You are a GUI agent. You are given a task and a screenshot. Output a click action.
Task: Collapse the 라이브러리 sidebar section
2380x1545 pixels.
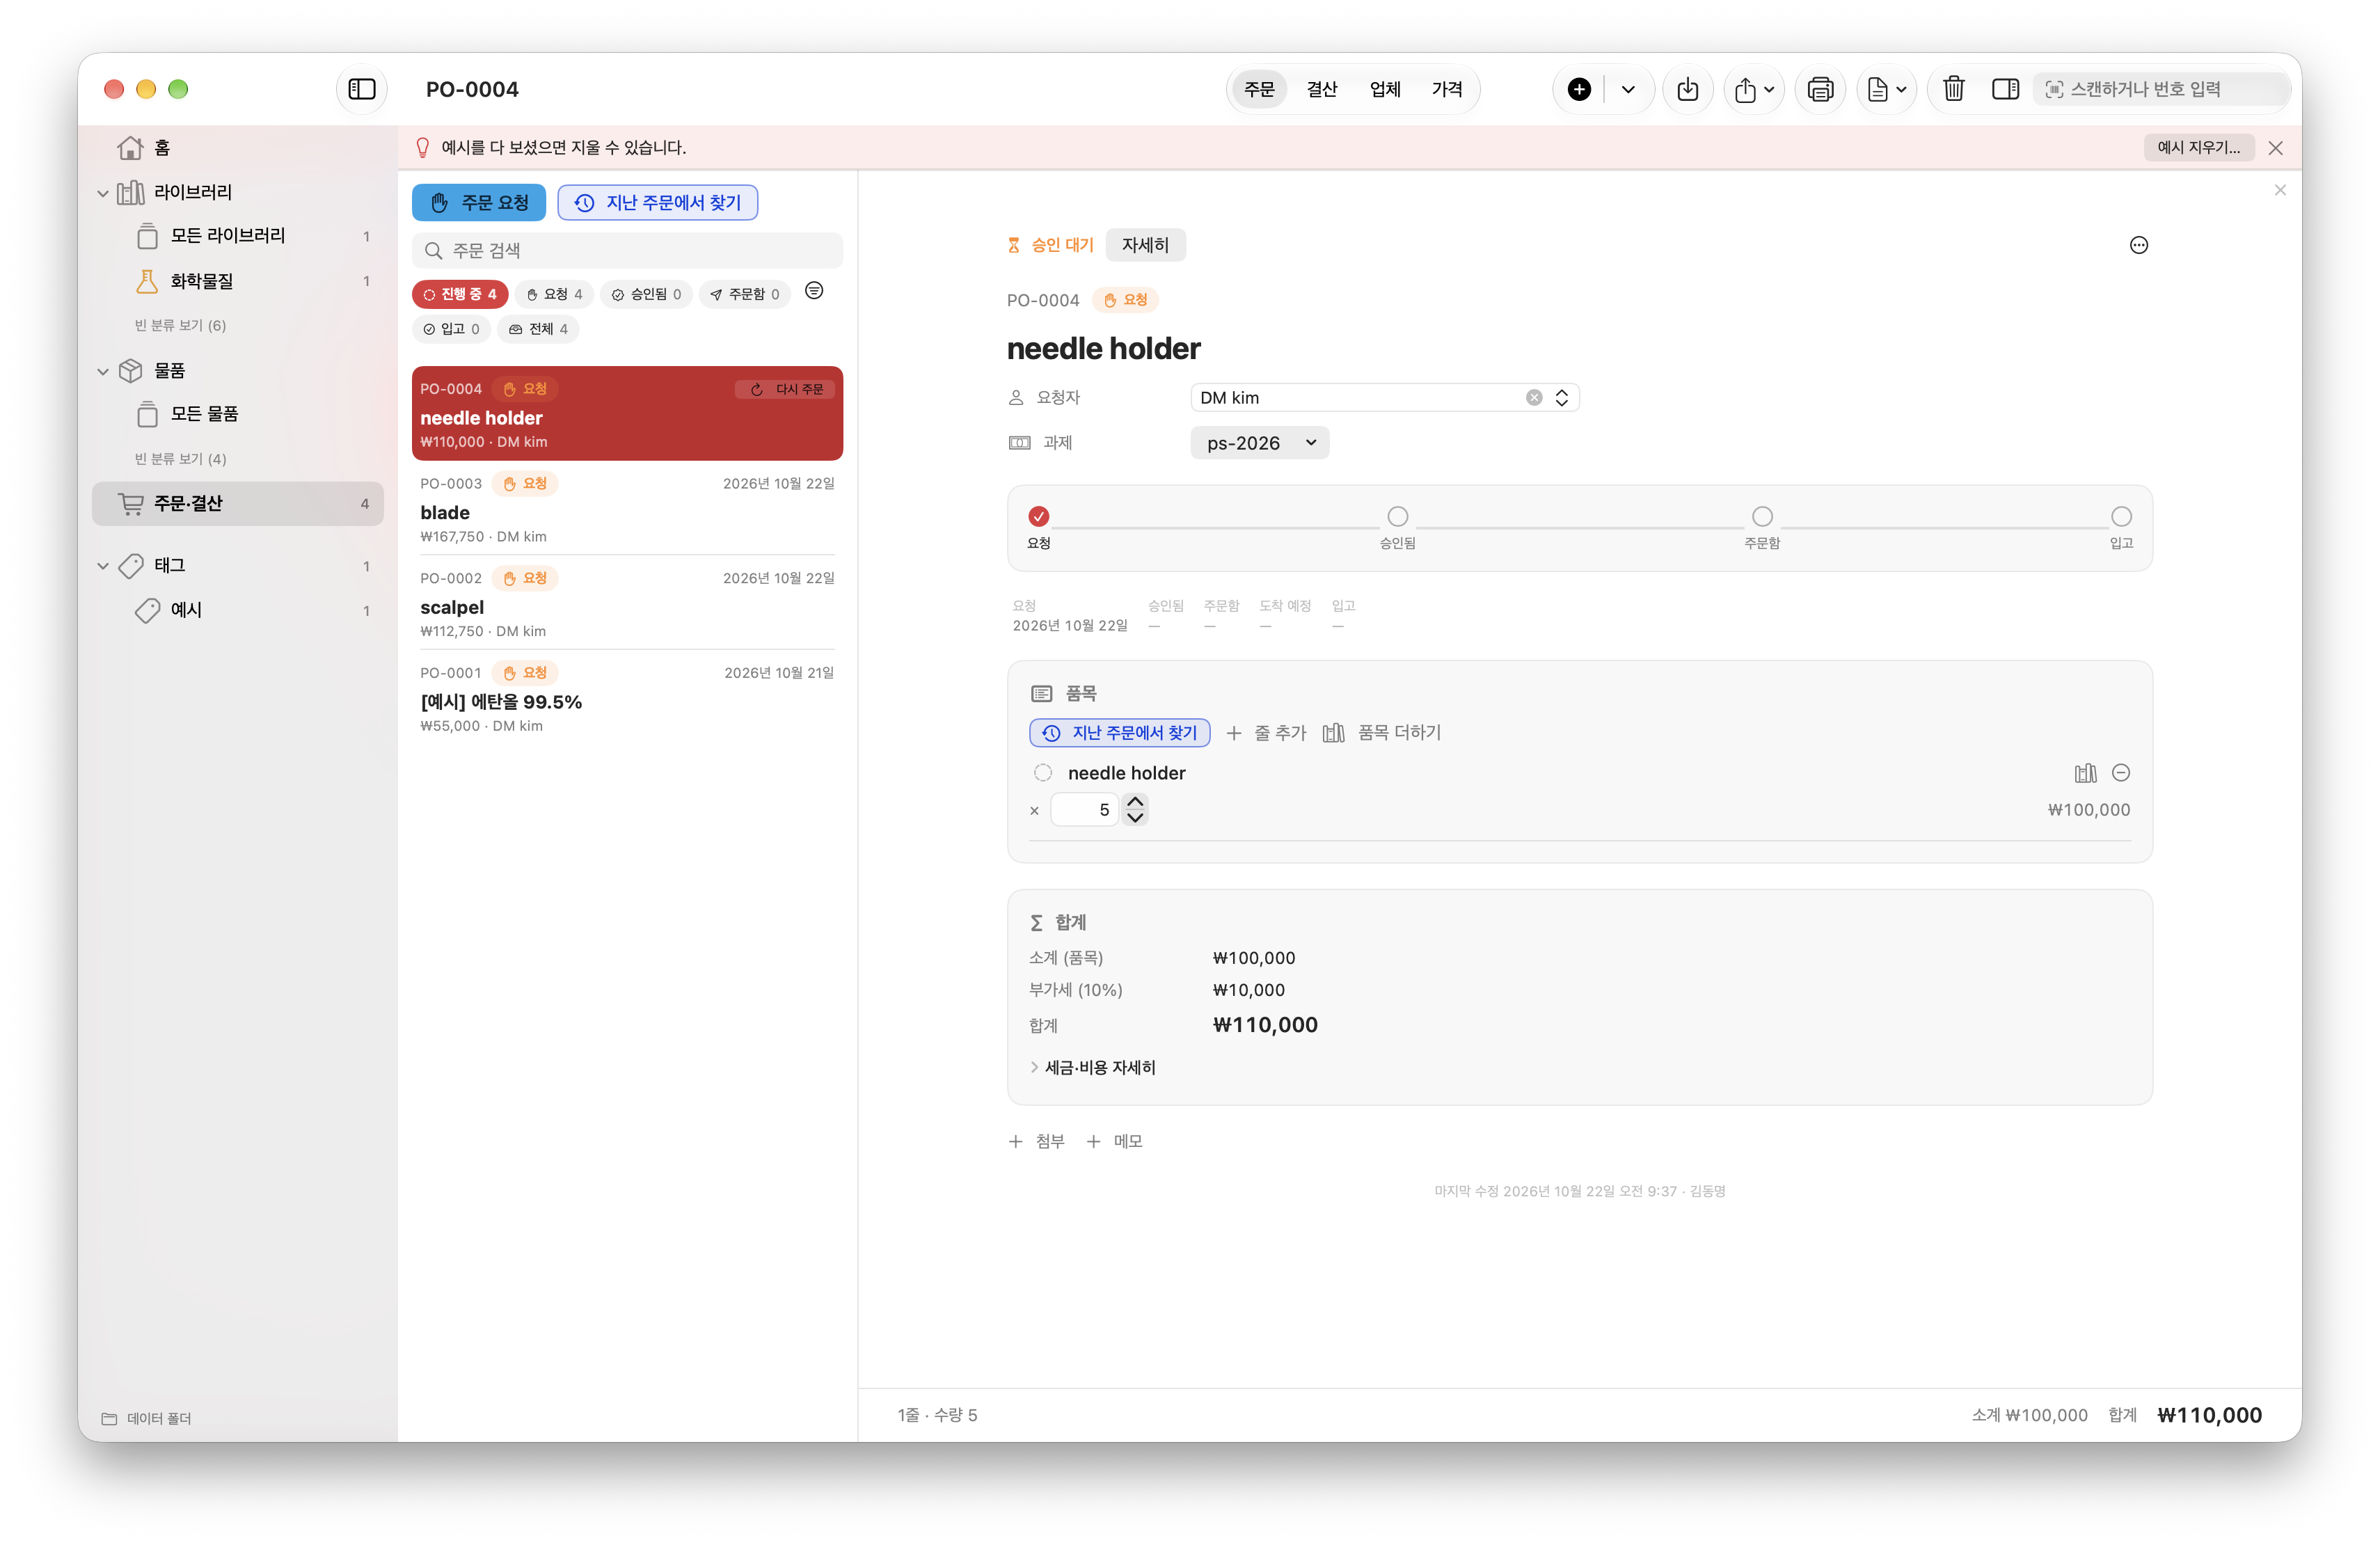(102, 193)
